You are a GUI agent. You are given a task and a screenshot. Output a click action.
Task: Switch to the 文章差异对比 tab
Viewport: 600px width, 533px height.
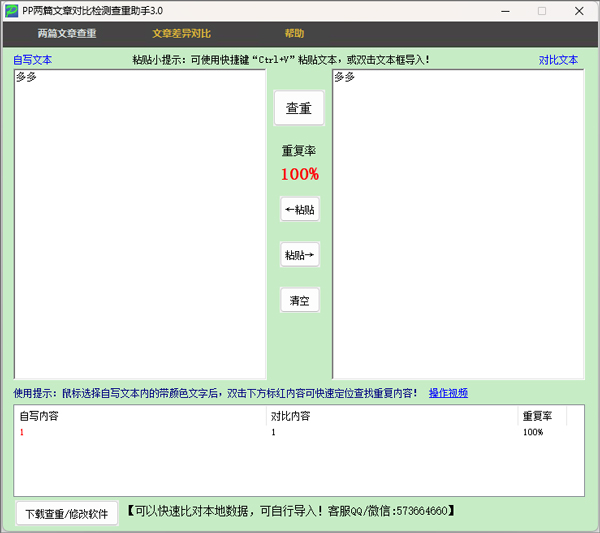(181, 34)
